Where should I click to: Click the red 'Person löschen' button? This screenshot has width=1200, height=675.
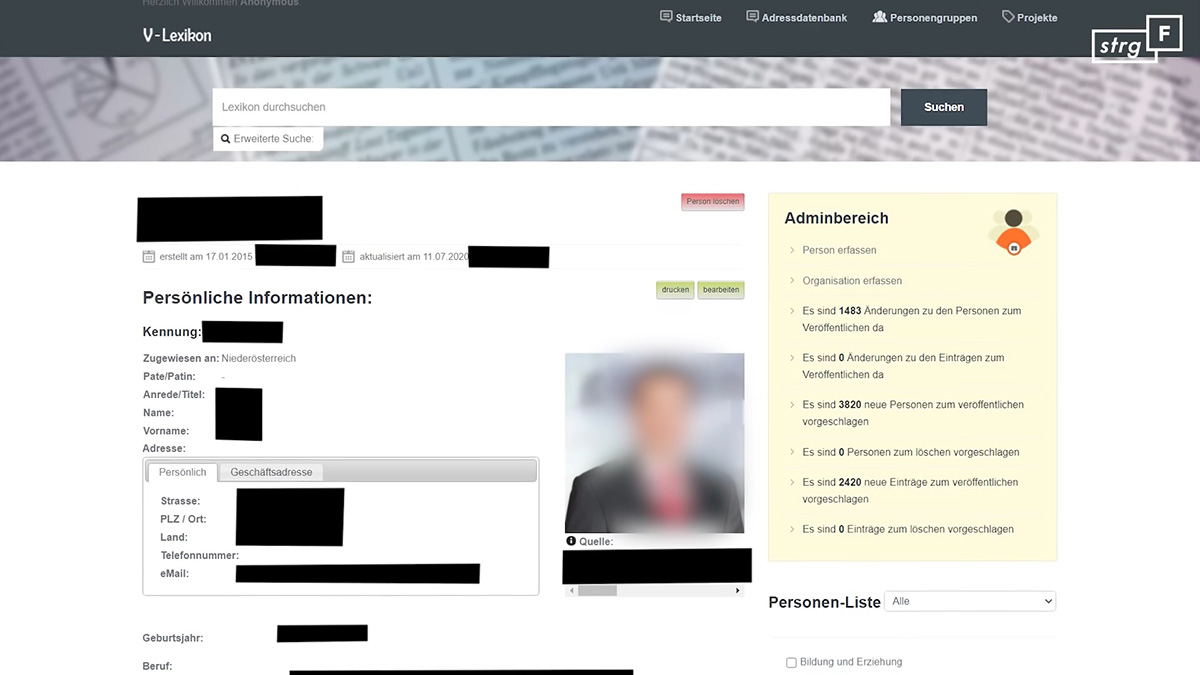coord(713,201)
